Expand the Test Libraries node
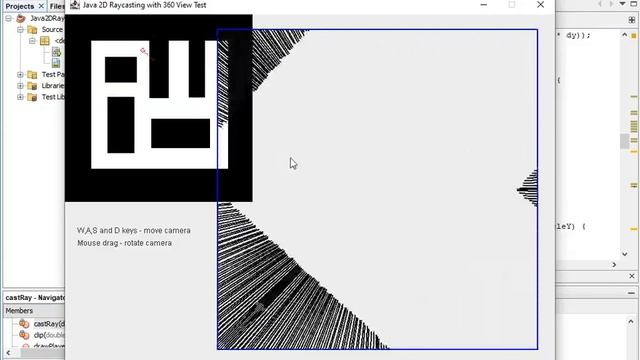This screenshot has height=360, width=640. (20, 97)
